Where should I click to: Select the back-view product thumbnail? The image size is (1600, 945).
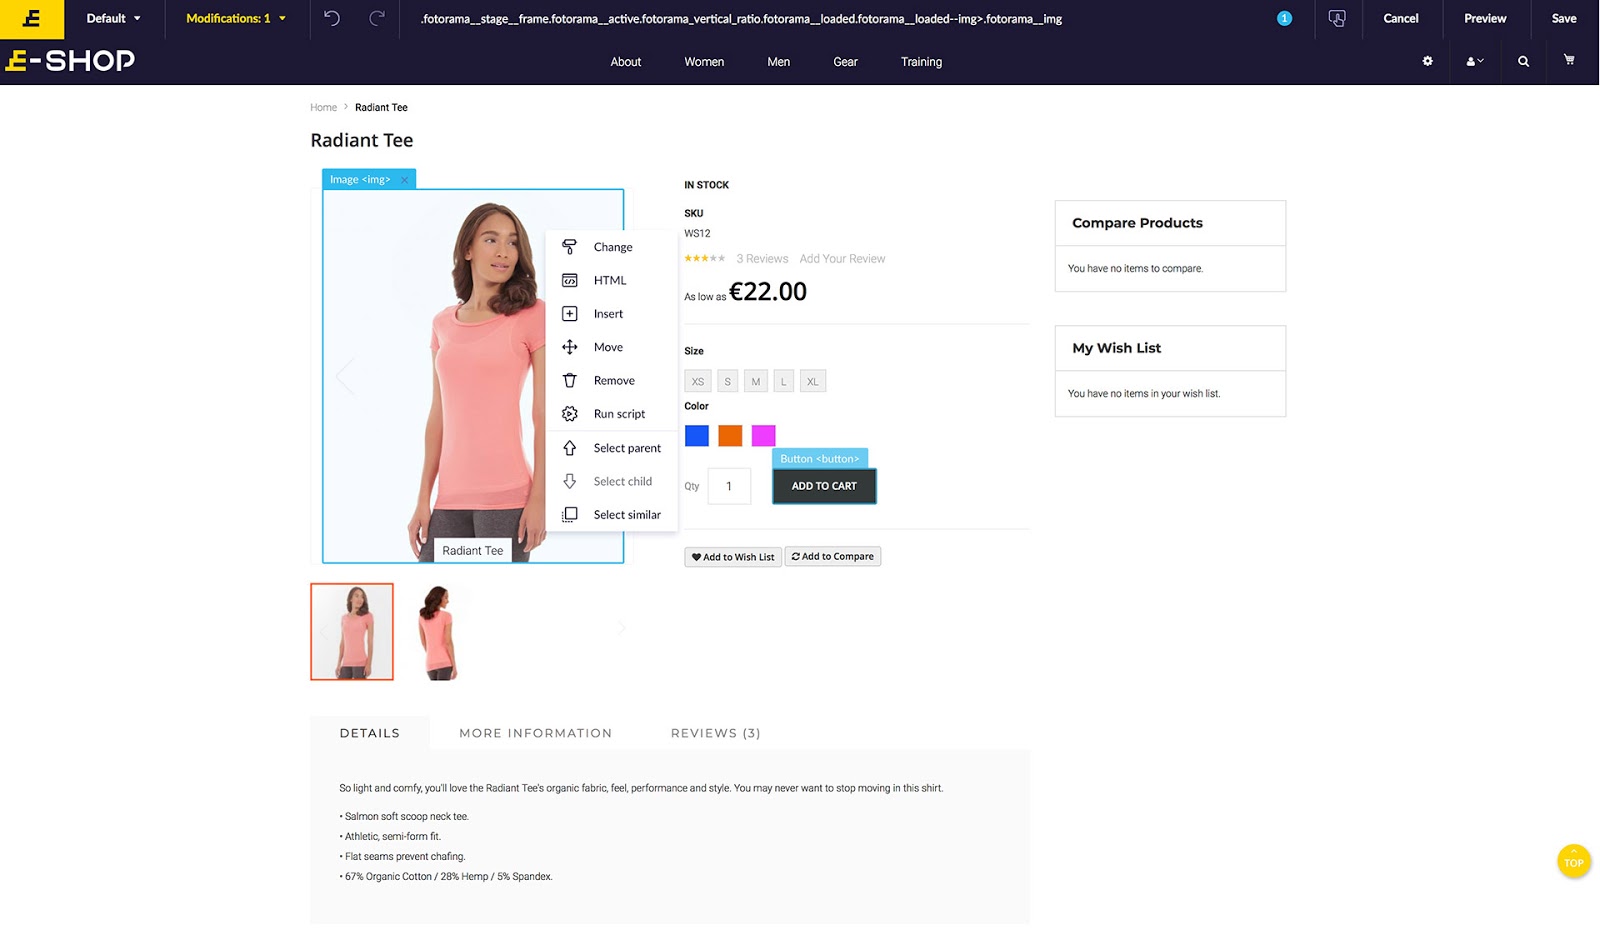click(438, 632)
